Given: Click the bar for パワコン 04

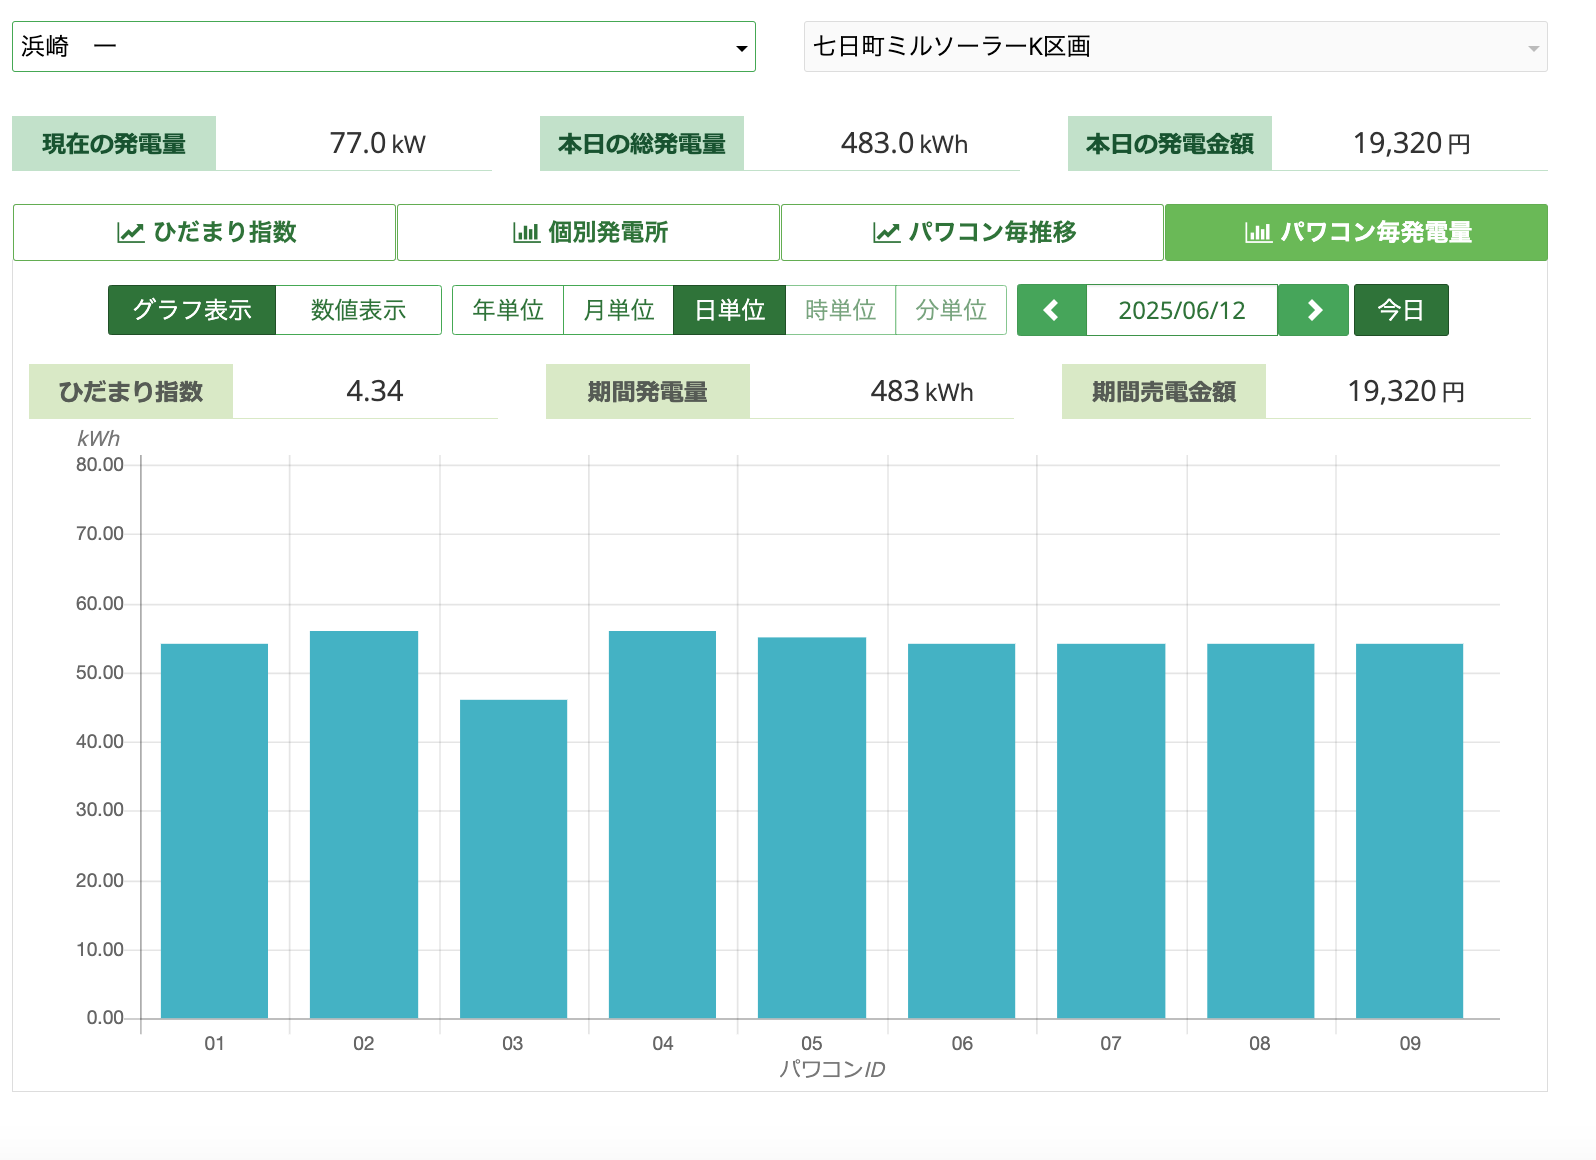Looking at the screenshot, I should pyautogui.click(x=662, y=825).
